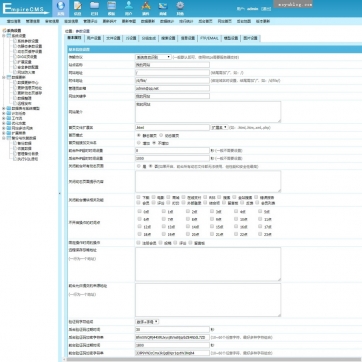This screenshot has width=362, height=362.
Task: Expand the 数据表与系统模型 tree node
Action: pyautogui.click(x=4, y=108)
